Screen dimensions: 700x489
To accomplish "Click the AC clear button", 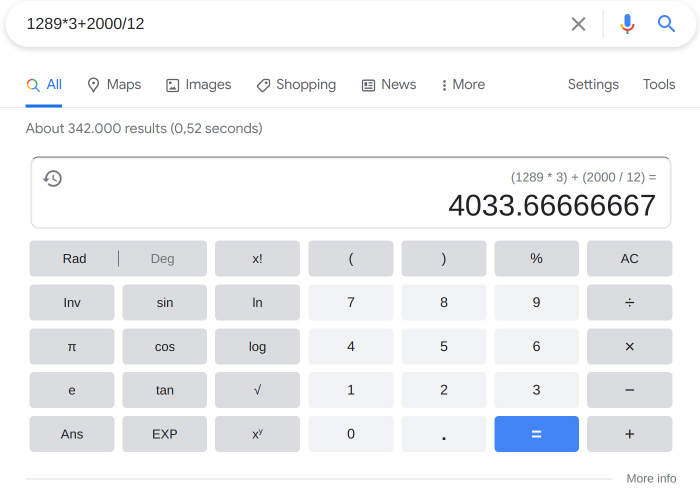I will coord(629,259).
